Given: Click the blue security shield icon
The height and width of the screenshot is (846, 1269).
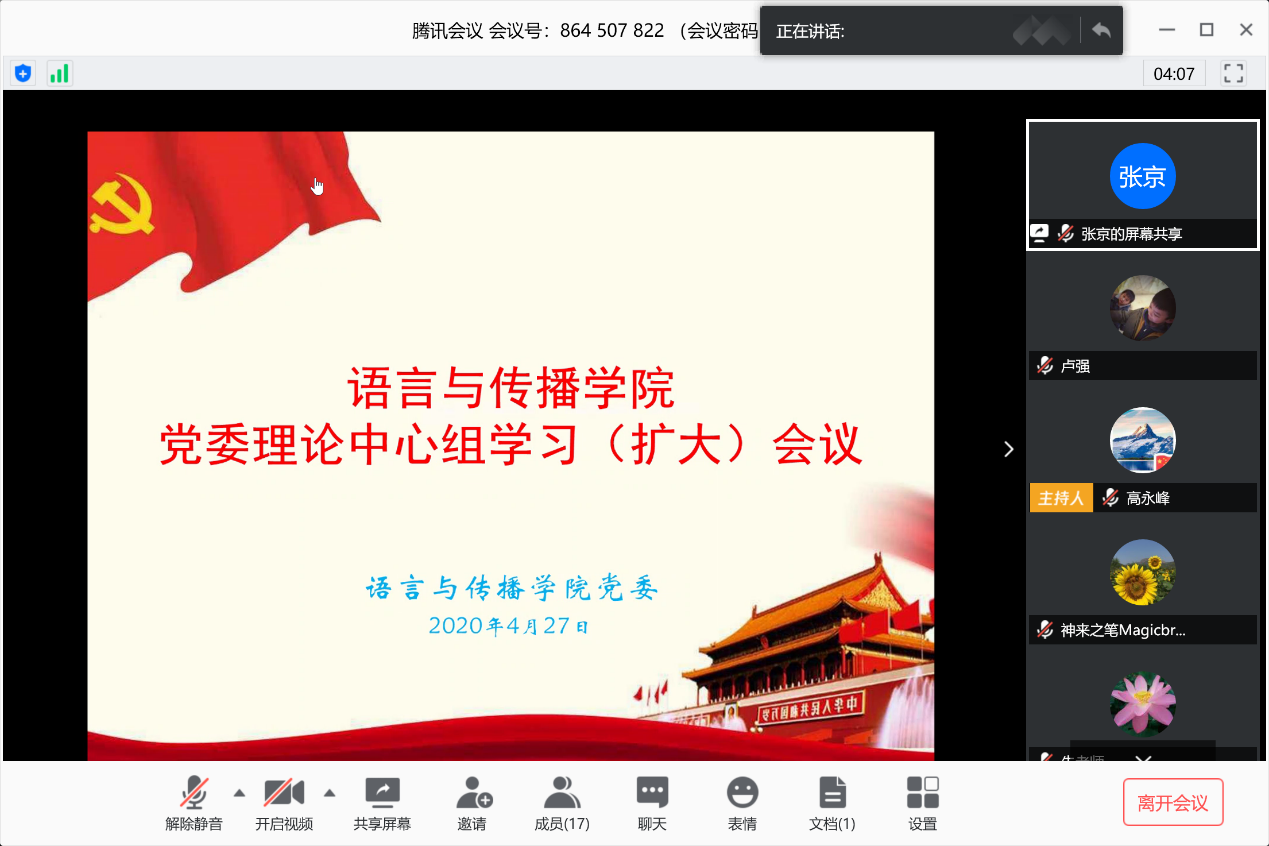Looking at the screenshot, I should coord(22,73).
